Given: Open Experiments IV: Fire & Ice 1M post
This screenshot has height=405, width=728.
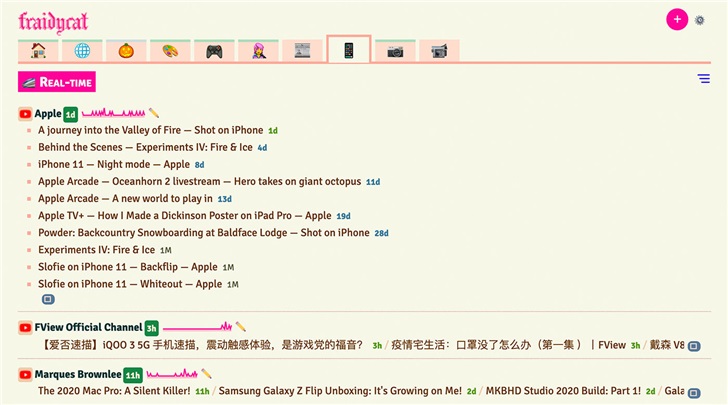Looking at the screenshot, I should [x=97, y=250].
